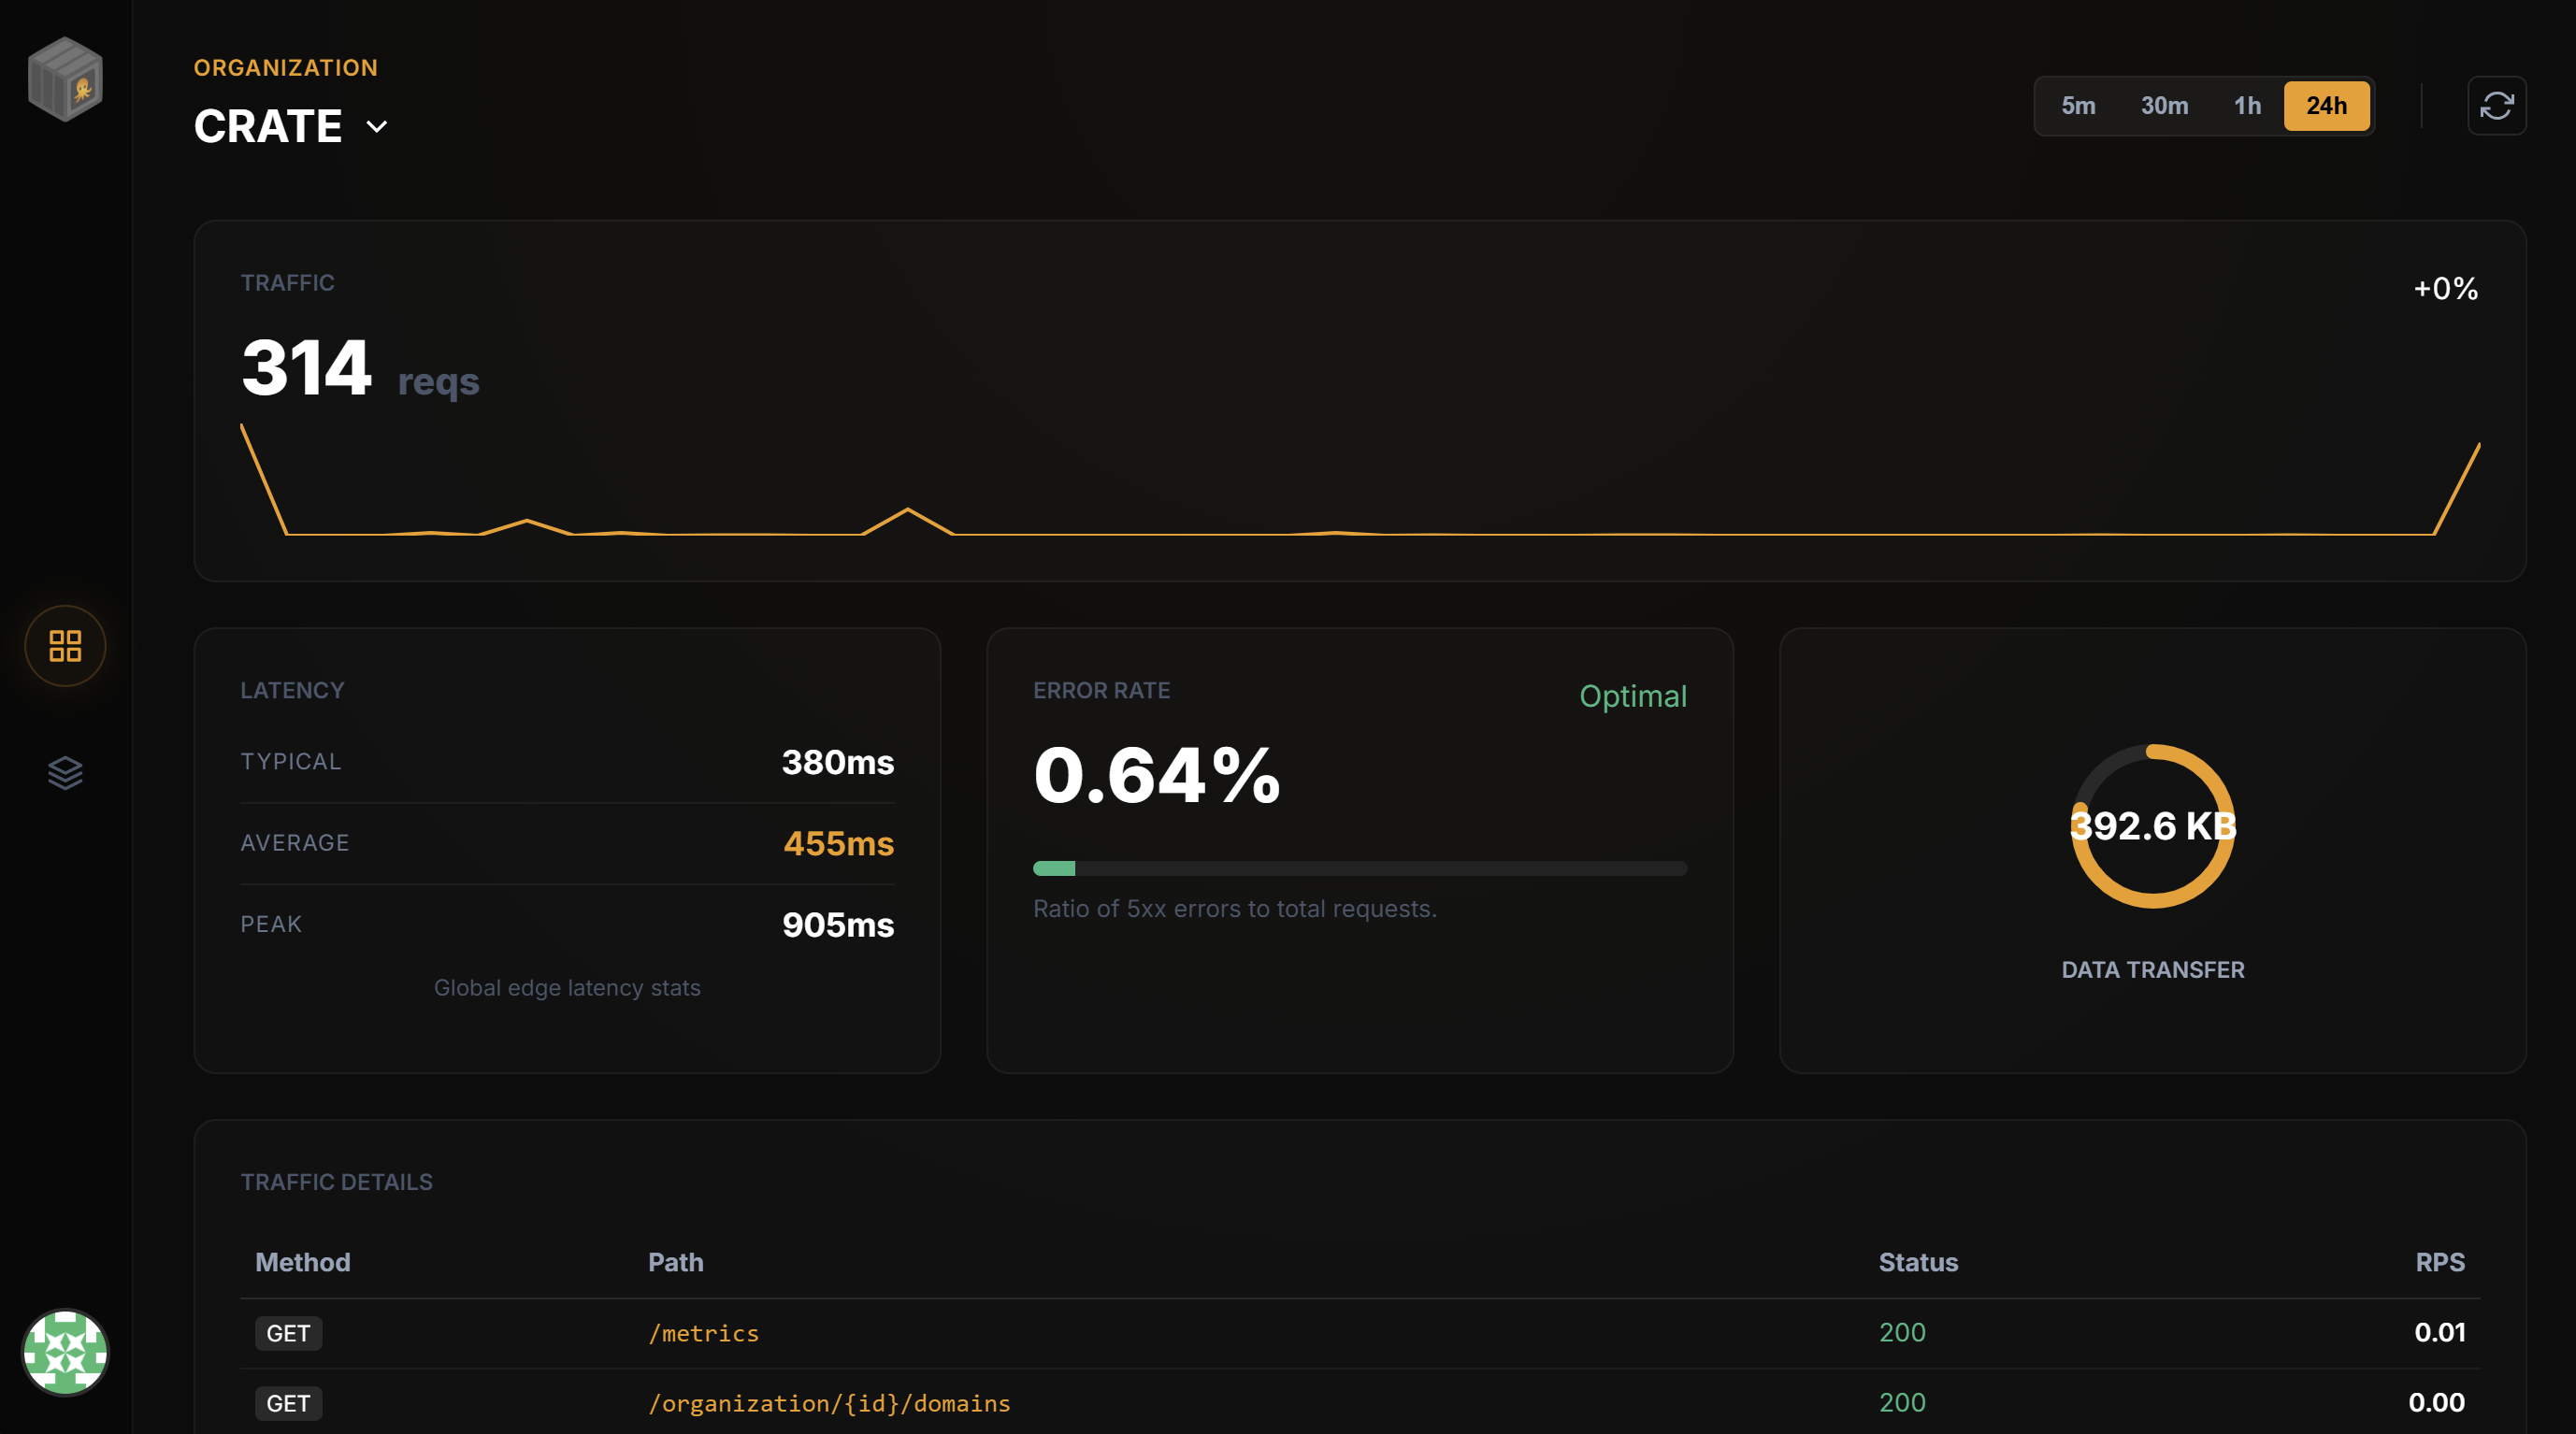Screen dimensions: 2576x1434
Task: Keep 24h selected in time picker
Action: (x=2327, y=105)
